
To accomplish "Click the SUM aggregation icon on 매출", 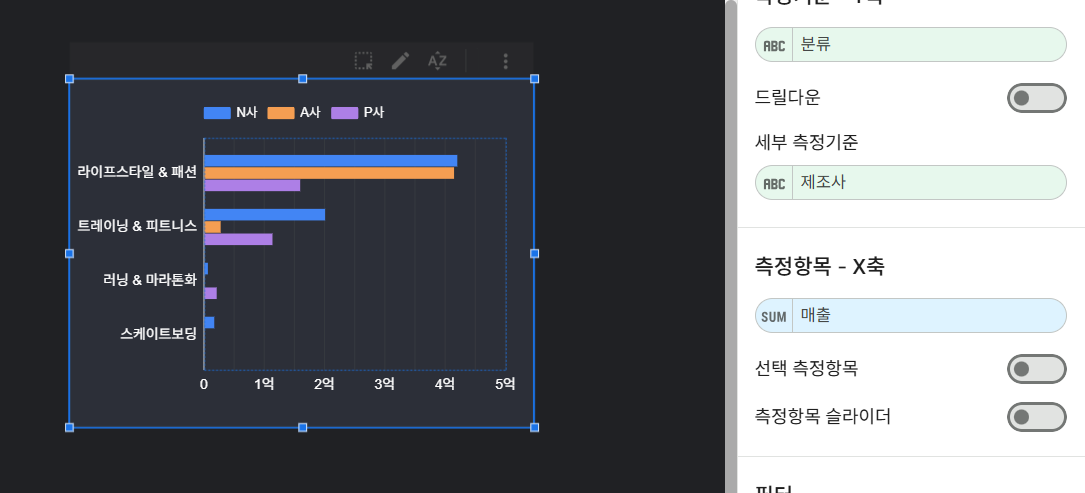I will click(774, 316).
